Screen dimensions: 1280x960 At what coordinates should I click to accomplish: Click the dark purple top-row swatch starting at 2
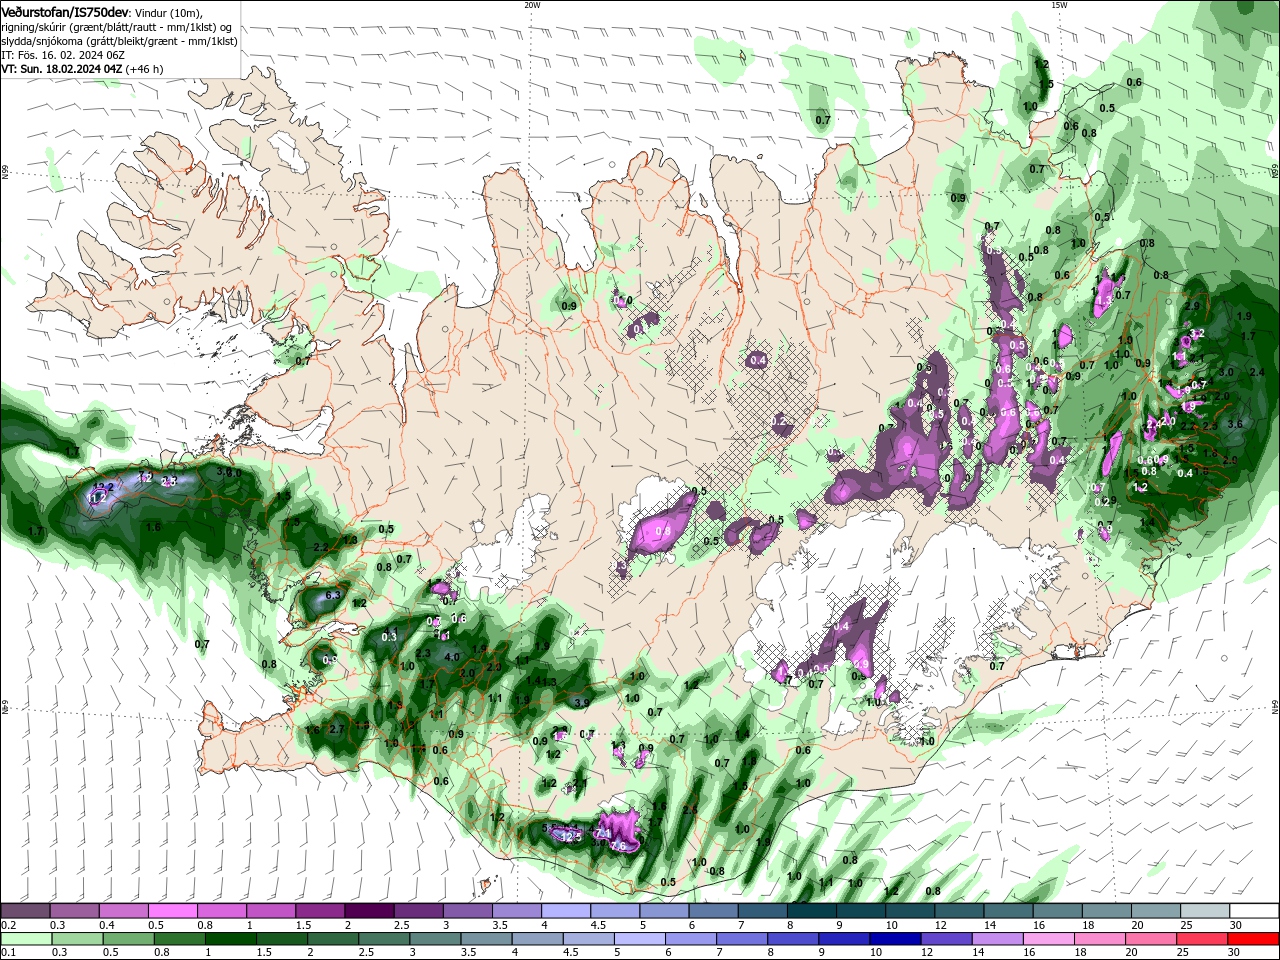(x=369, y=911)
